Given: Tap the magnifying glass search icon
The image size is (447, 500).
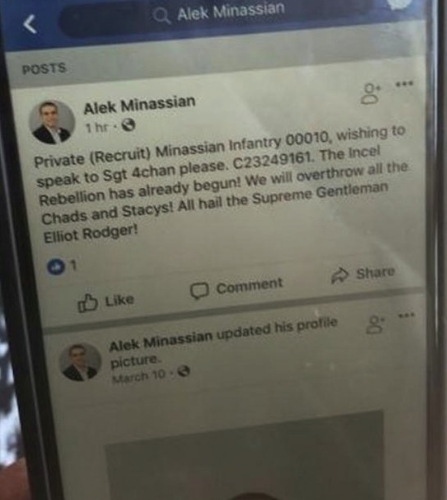Looking at the screenshot, I should (x=162, y=16).
